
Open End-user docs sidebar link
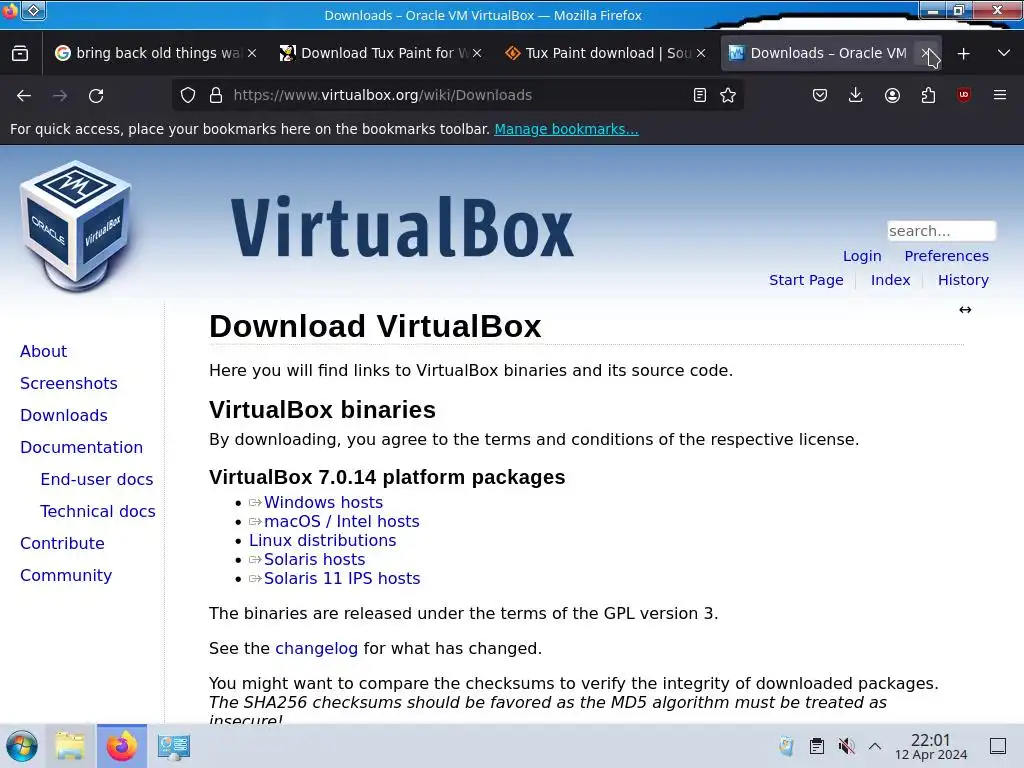coord(97,479)
